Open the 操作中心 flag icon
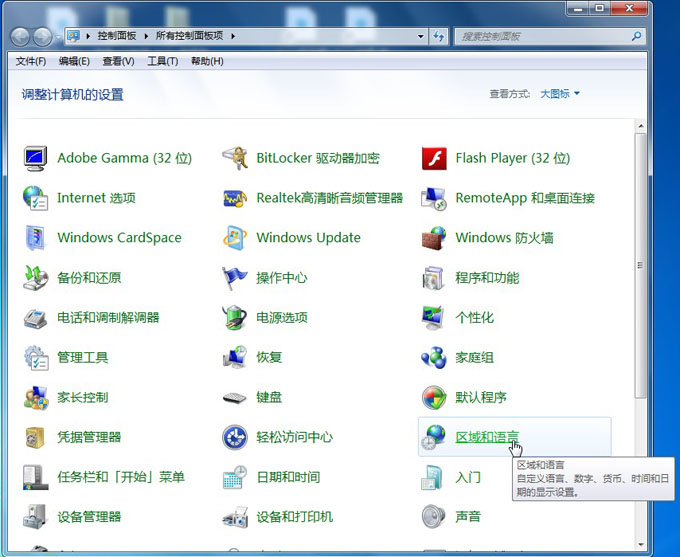 [x=235, y=278]
